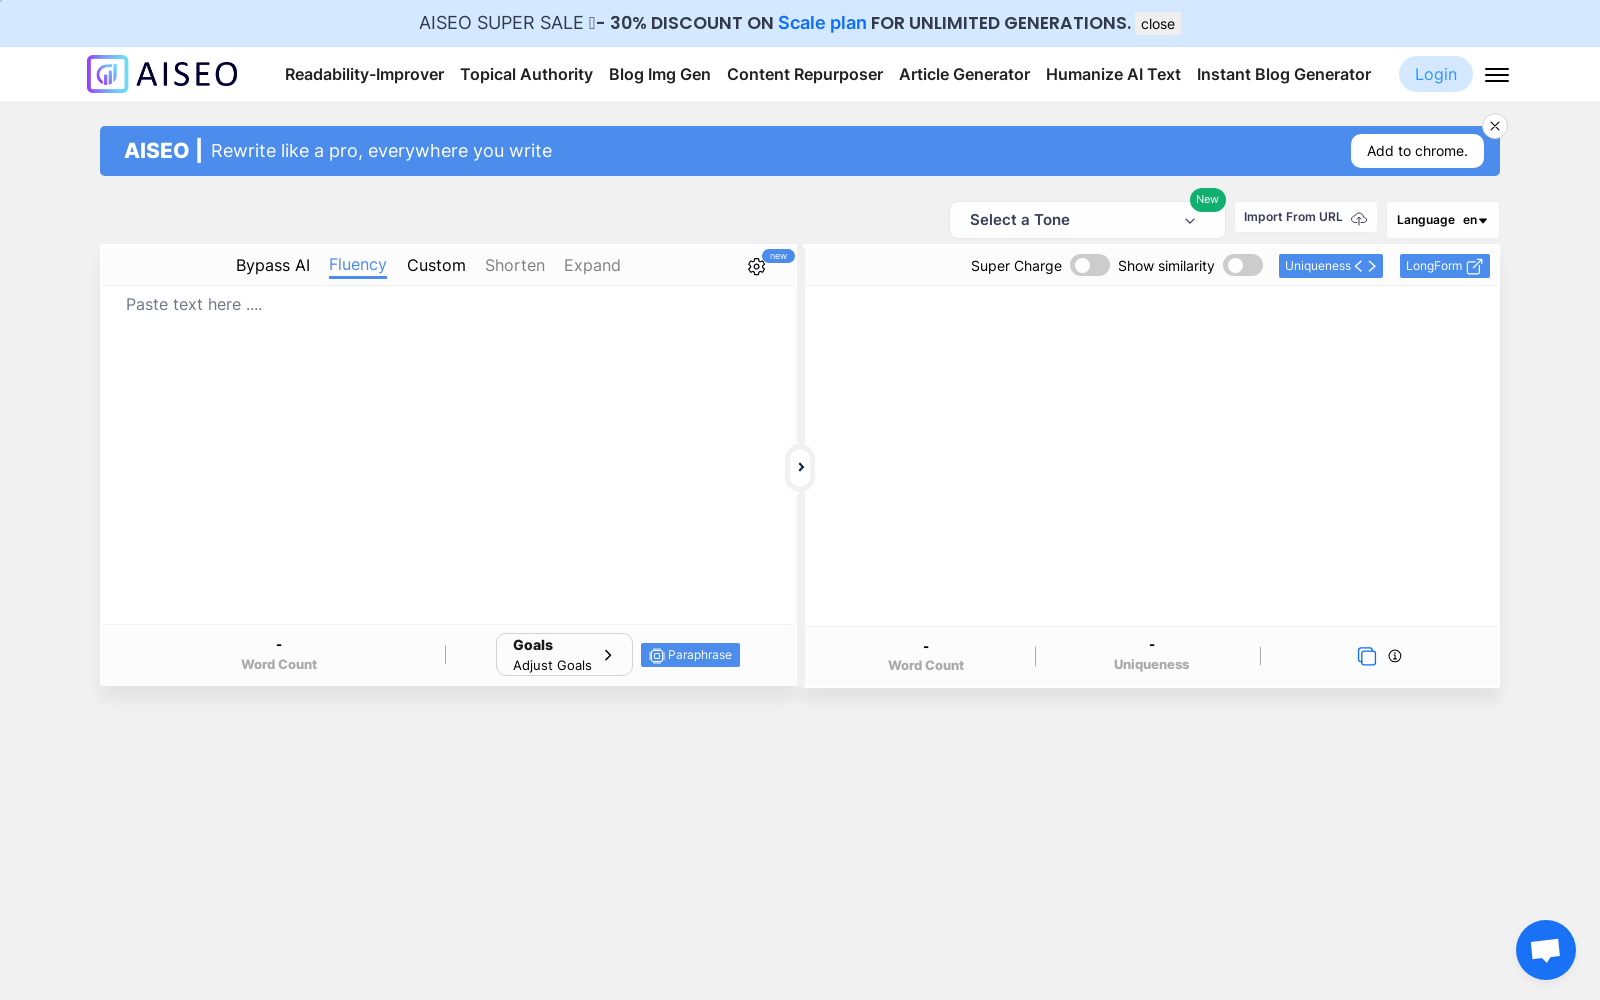Click the panel divider arrow handle
The height and width of the screenshot is (1000, 1600).
click(800, 467)
